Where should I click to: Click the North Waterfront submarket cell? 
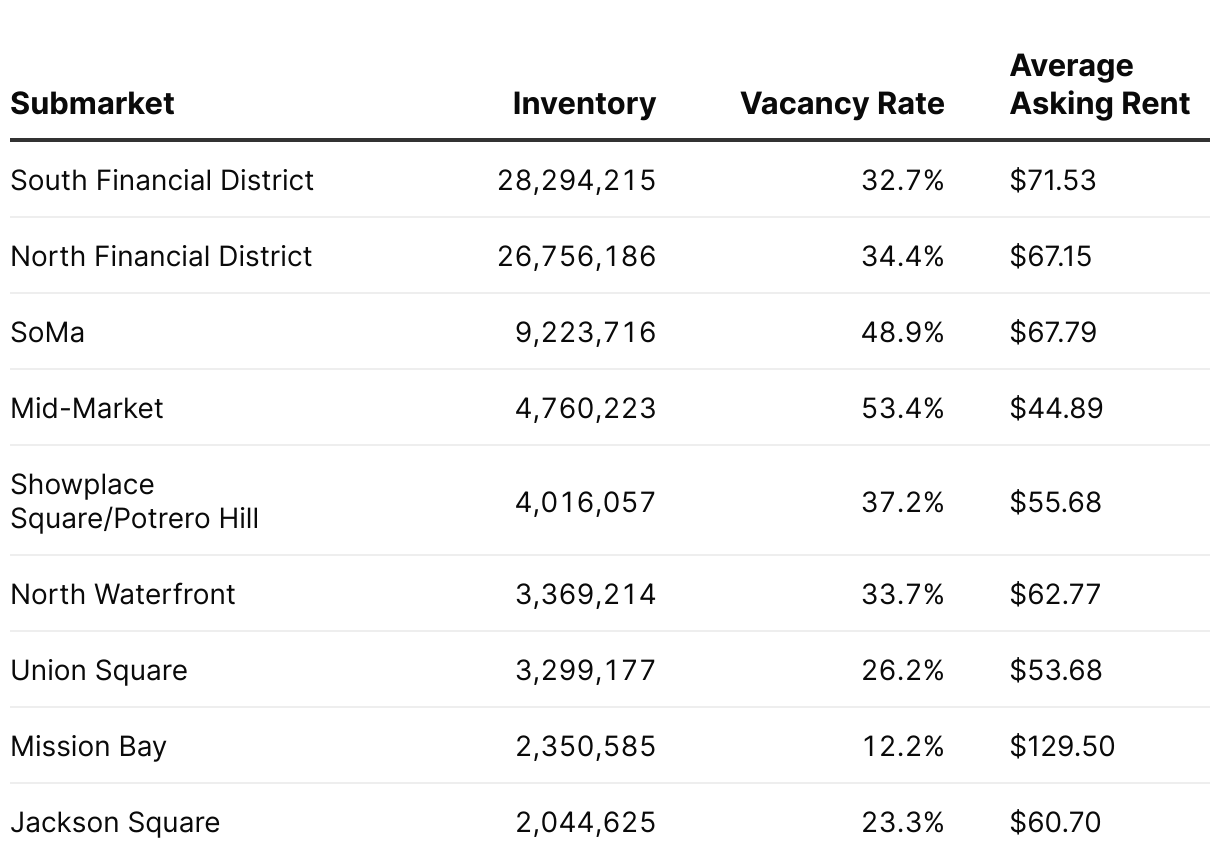pos(123,594)
